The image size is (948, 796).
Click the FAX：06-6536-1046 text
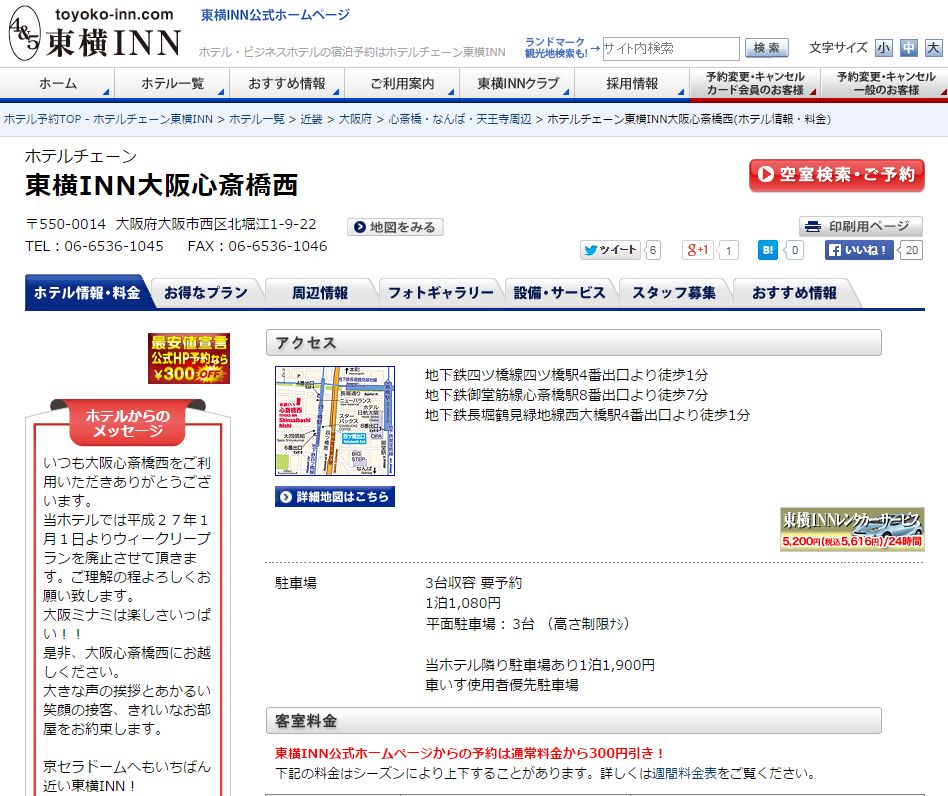[x=258, y=246]
